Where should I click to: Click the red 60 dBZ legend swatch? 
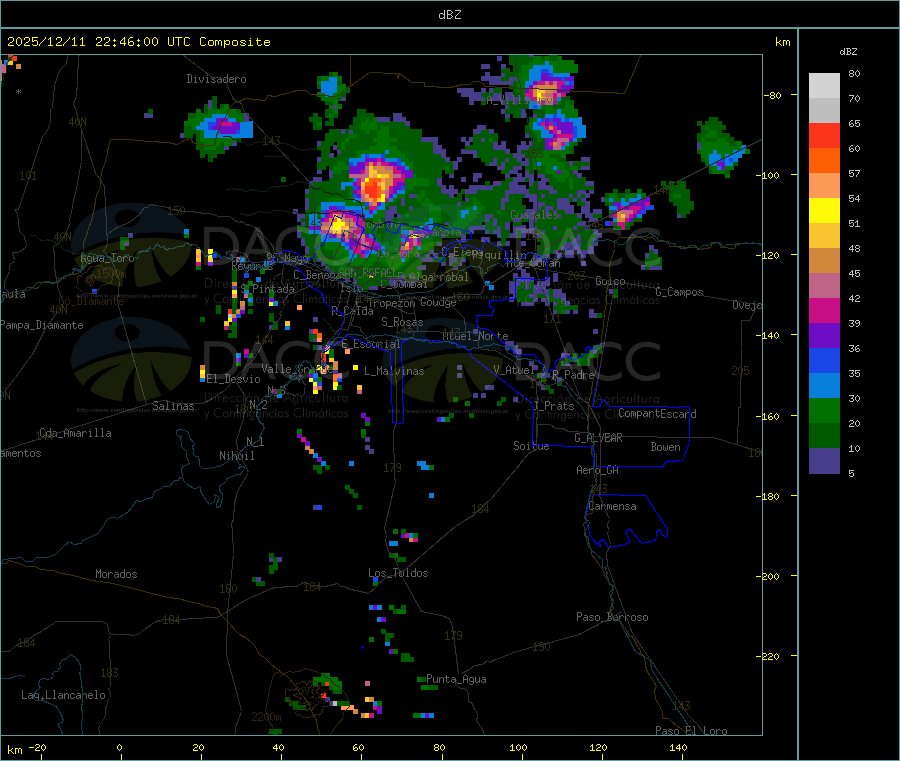pos(824,135)
